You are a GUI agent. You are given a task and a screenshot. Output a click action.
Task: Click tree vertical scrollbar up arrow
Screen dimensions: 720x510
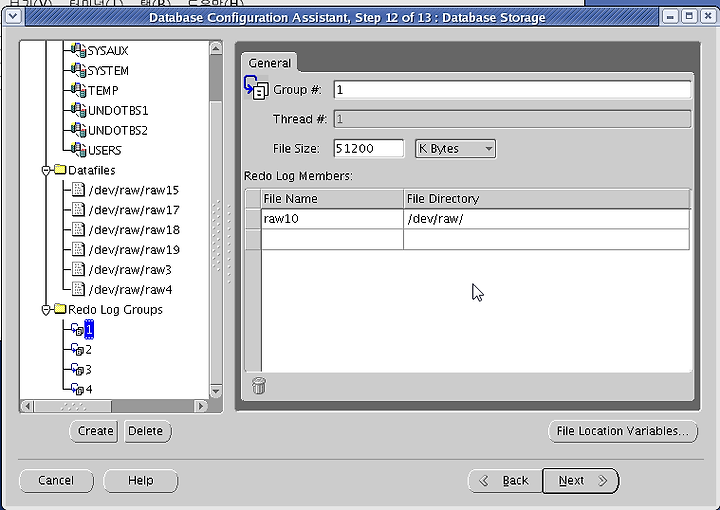(x=216, y=48)
